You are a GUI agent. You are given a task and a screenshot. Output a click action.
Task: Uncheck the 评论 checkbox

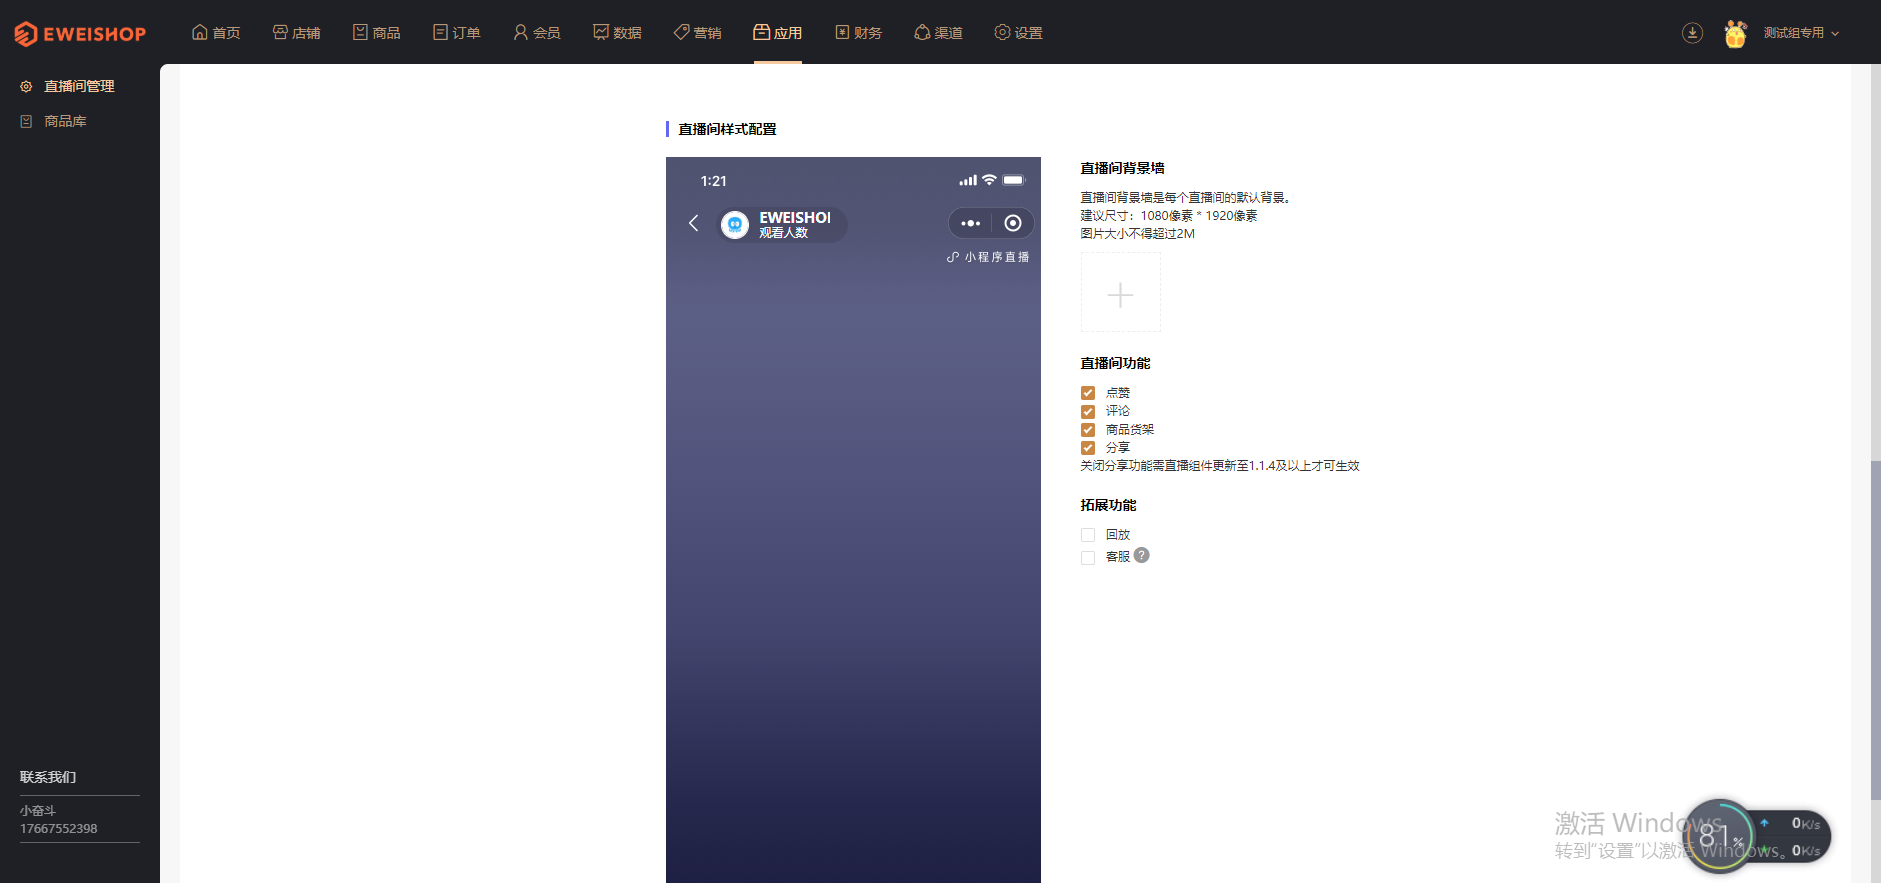point(1088,411)
